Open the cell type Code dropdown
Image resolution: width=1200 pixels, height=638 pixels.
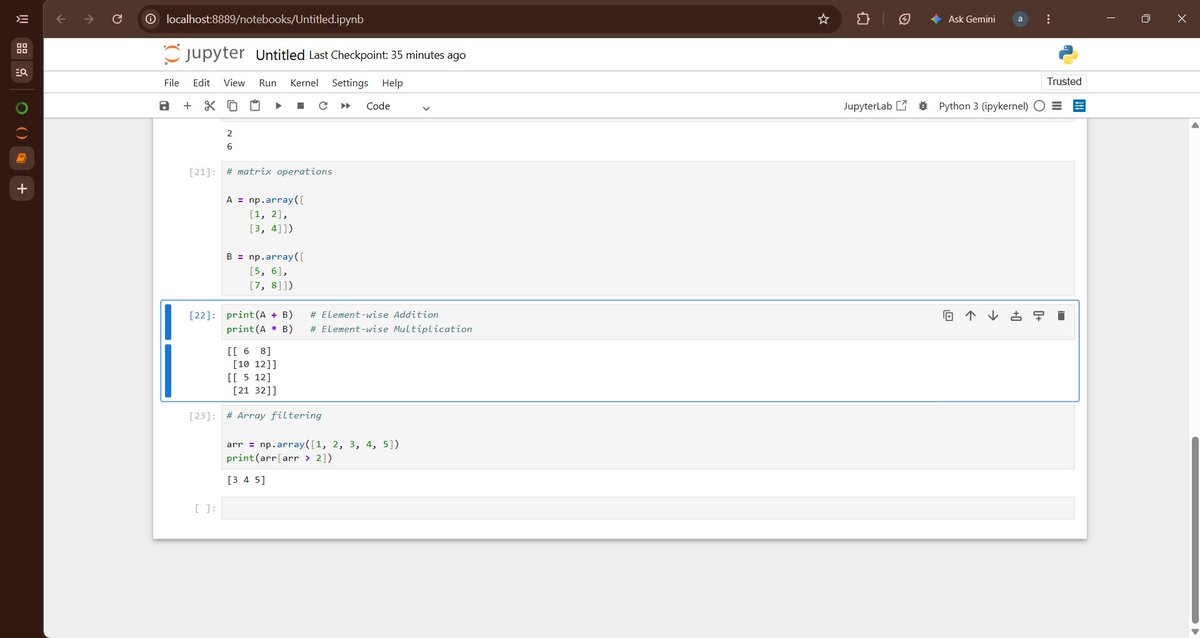click(x=397, y=106)
